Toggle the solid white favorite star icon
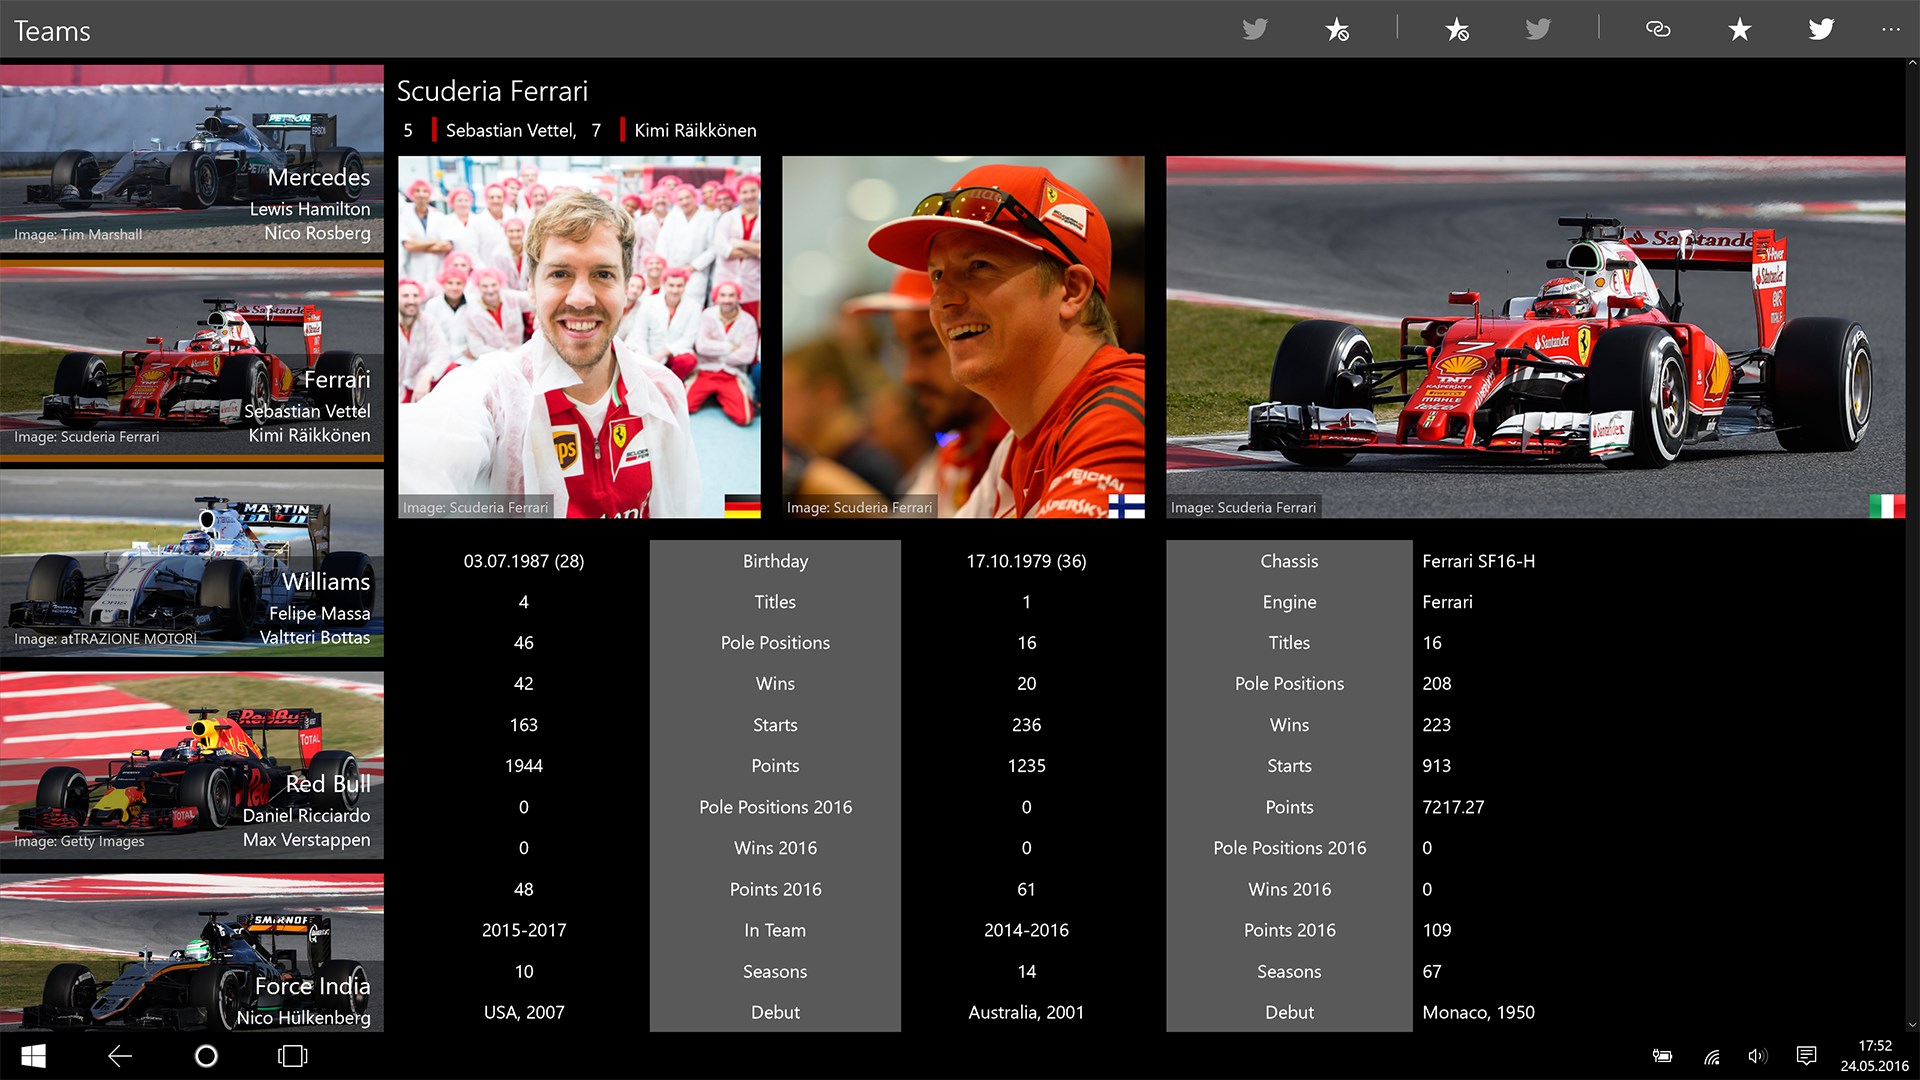The image size is (1920, 1080). [x=1740, y=29]
